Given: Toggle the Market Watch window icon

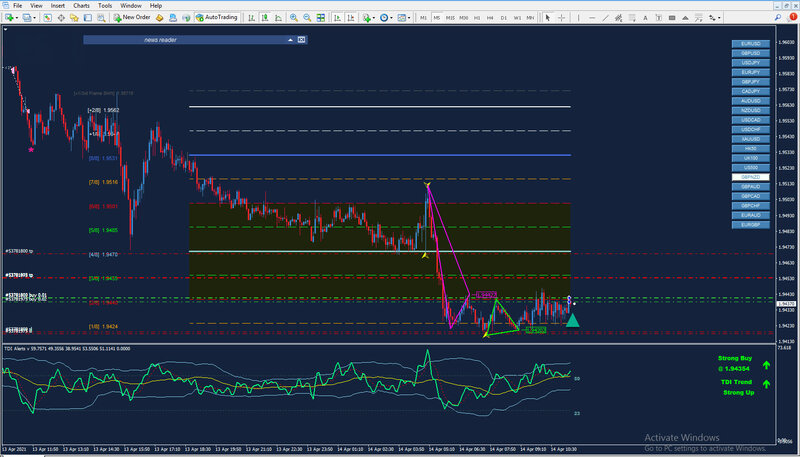Looking at the screenshot, I should [x=47, y=18].
